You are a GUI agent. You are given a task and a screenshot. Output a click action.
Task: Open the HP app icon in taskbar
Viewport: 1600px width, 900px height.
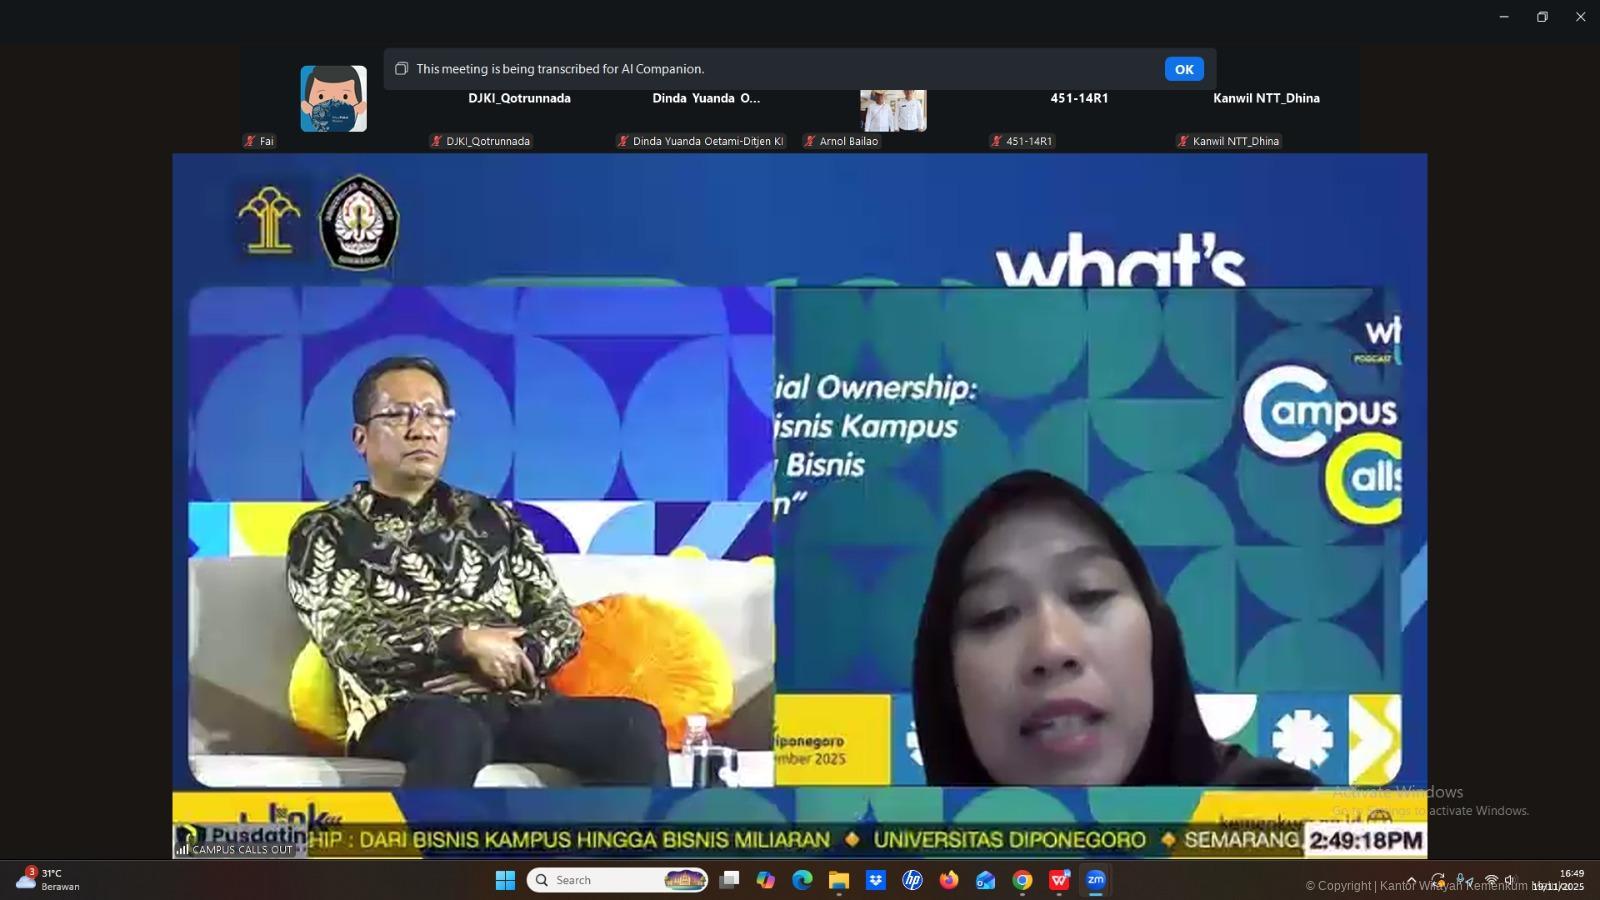click(x=912, y=880)
